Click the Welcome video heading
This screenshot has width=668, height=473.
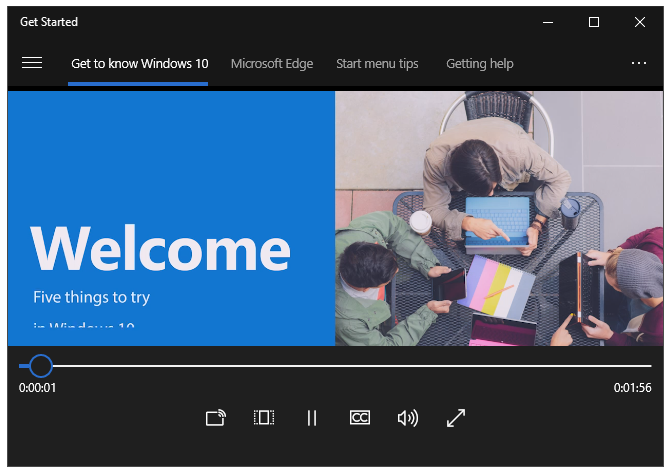pos(161,249)
